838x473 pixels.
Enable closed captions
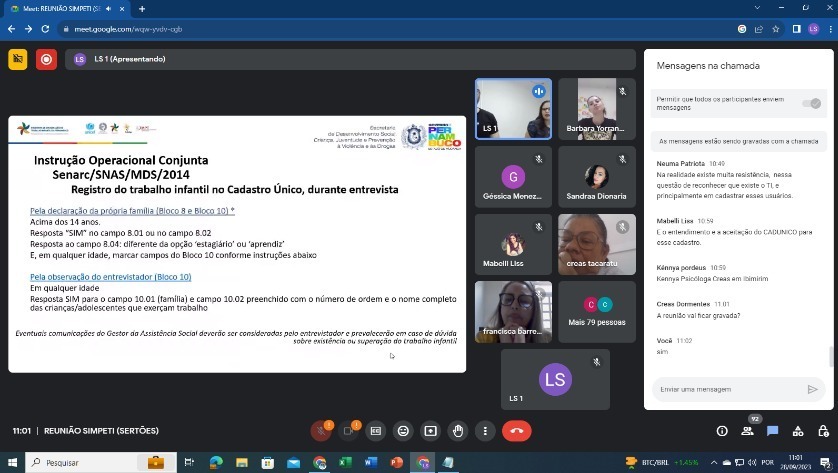coord(376,431)
